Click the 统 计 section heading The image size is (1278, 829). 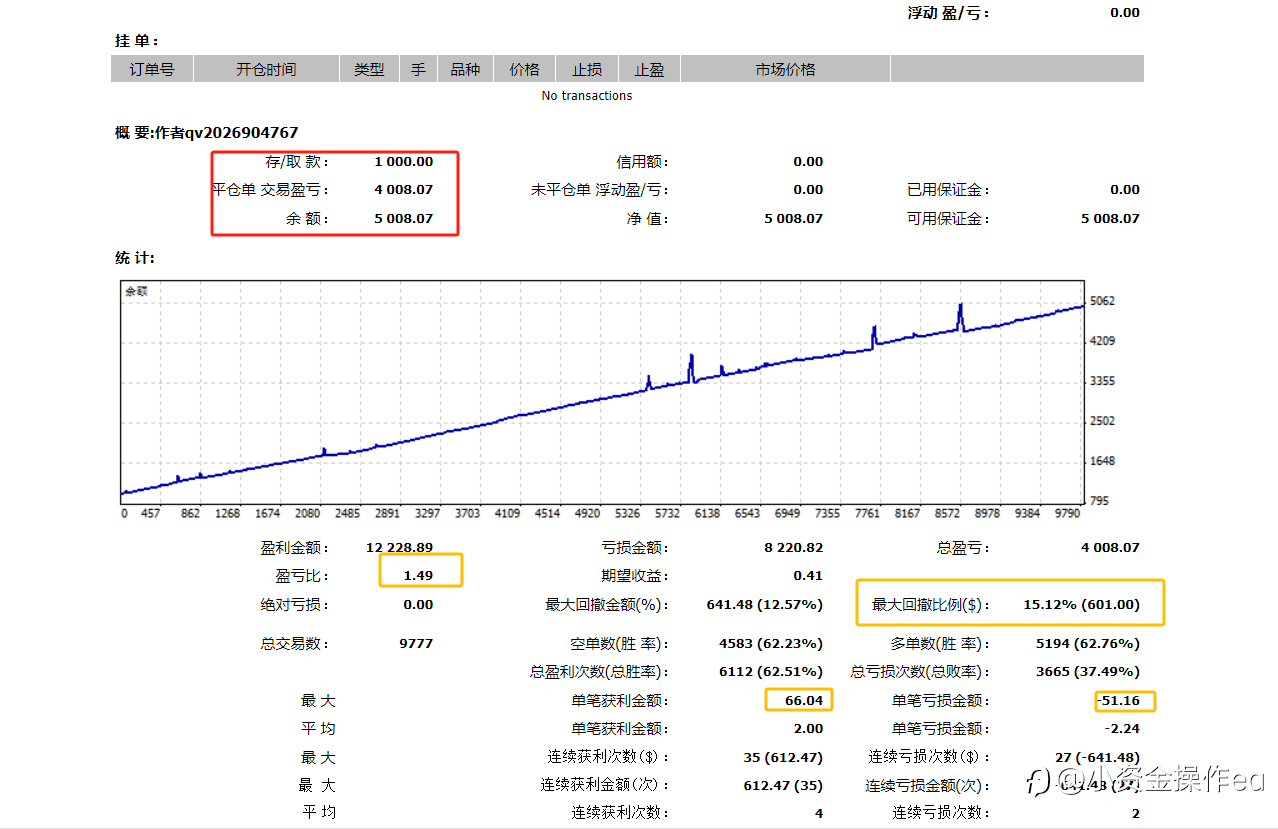pos(135,258)
